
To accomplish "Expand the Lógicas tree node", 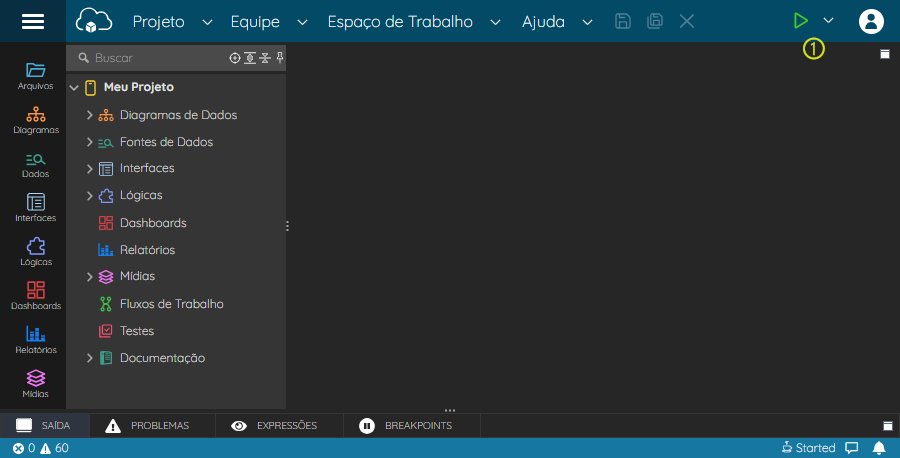I will (x=90, y=196).
